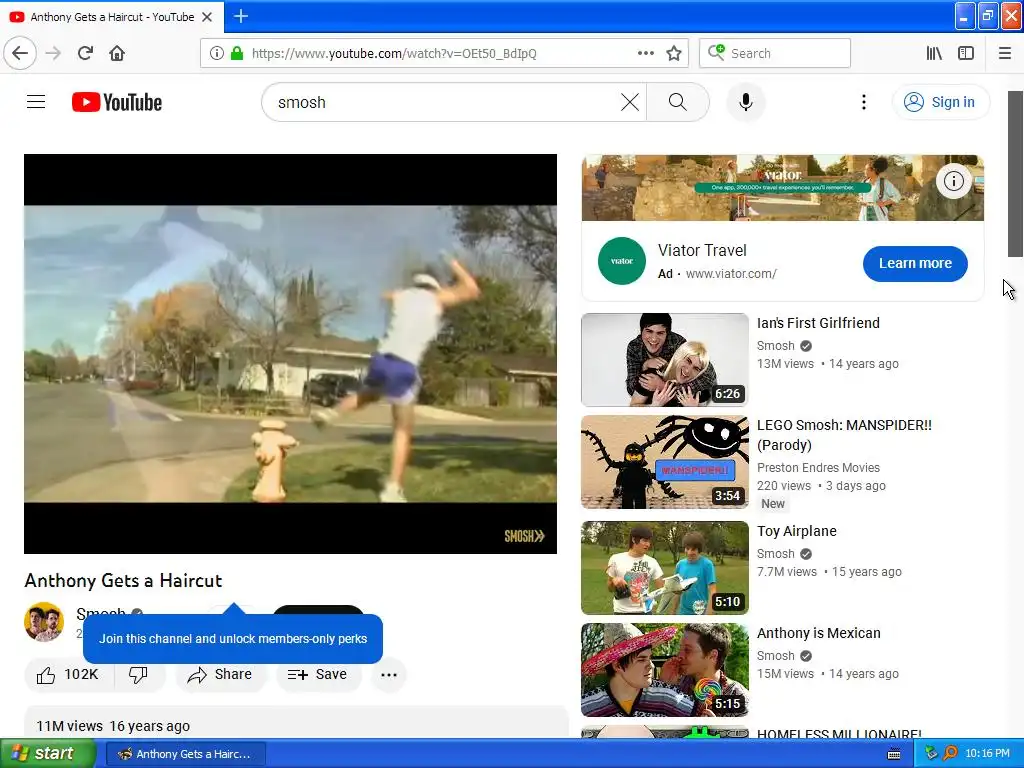Click the clock showing 10:16 PM

click(x=987, y=754)
